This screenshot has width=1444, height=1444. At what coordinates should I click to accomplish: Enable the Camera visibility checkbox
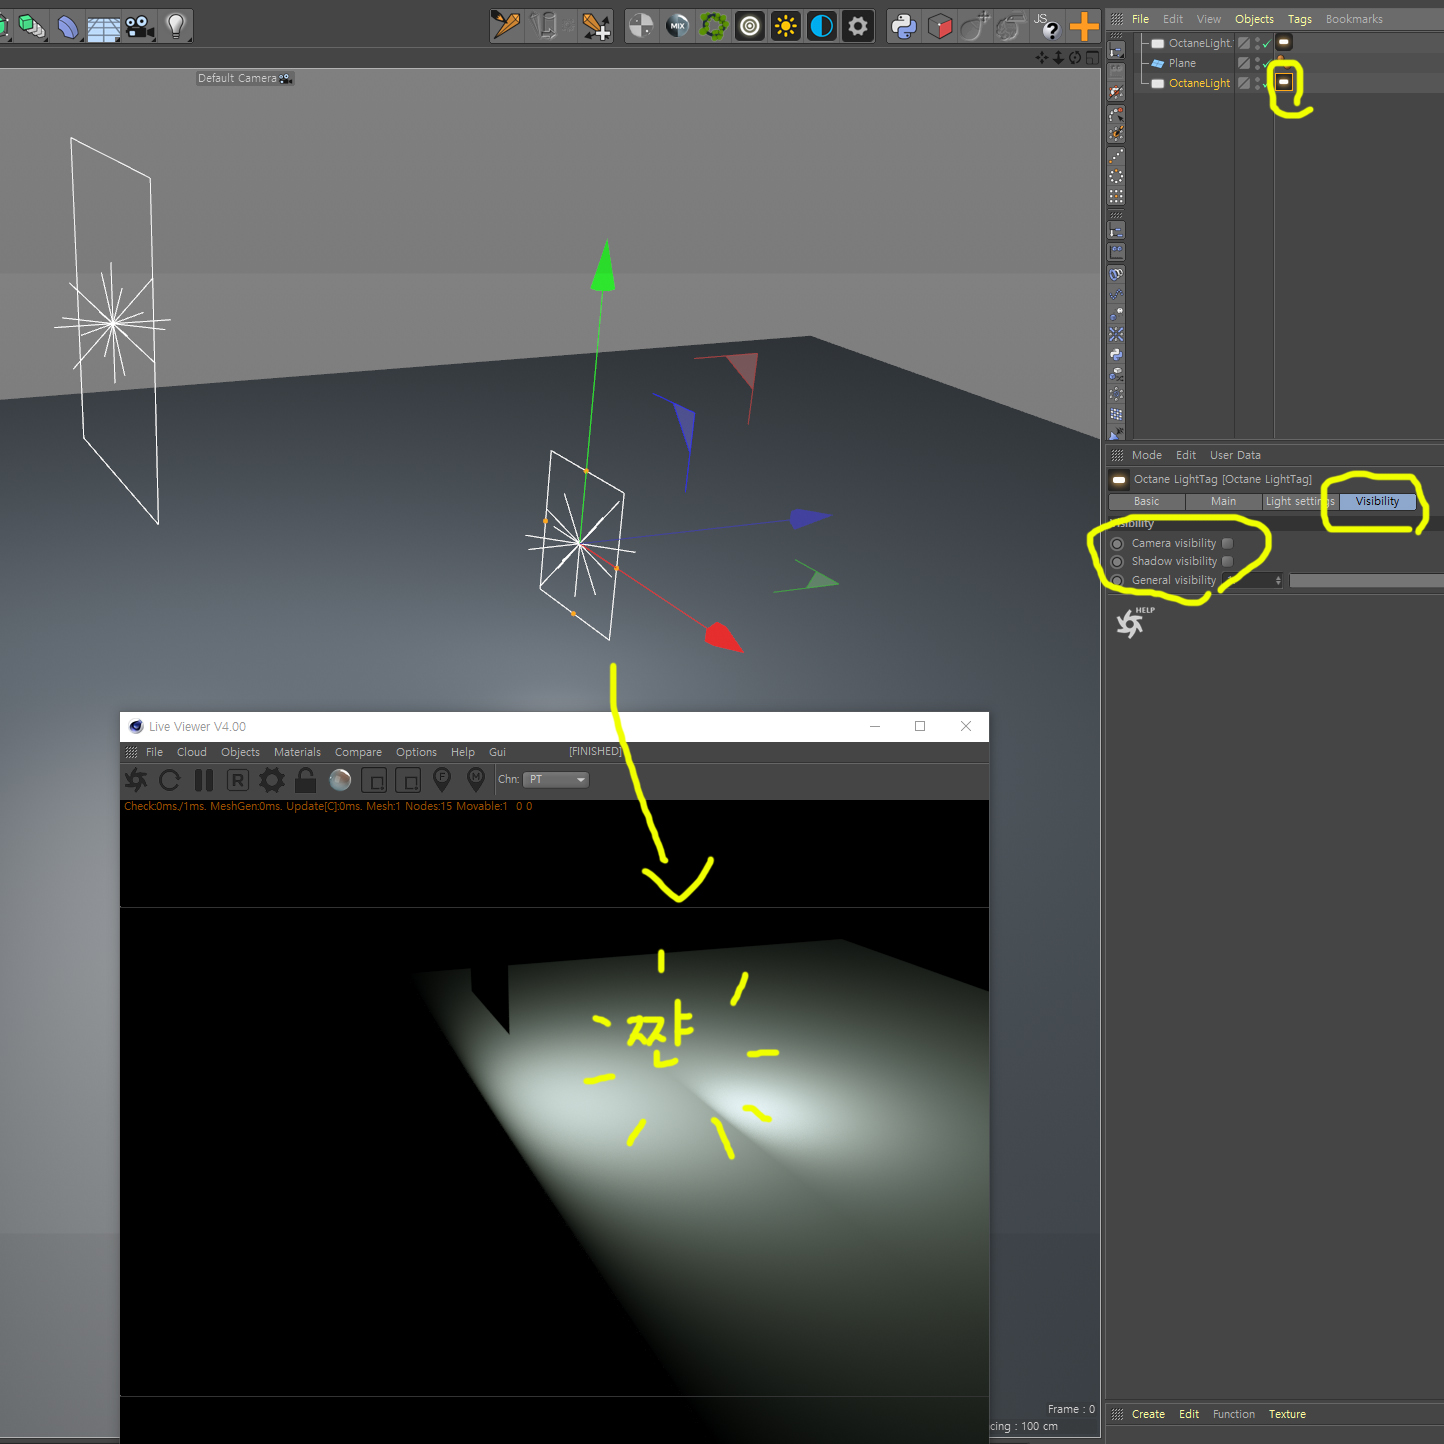point(1227,544)
